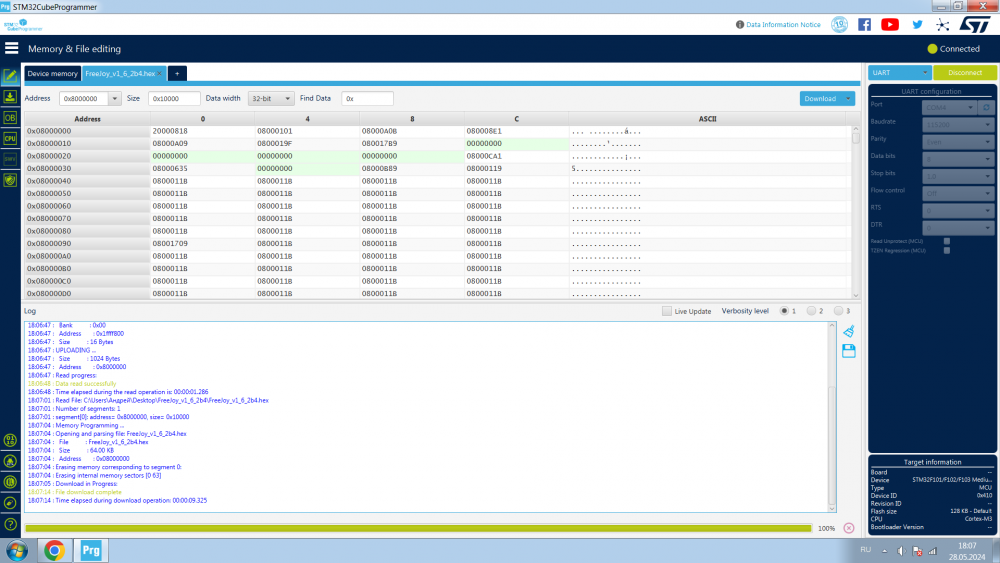The width and height of the screenshot is (1000, 563).
Task: Select verbosity level 1
Action: 784,311
